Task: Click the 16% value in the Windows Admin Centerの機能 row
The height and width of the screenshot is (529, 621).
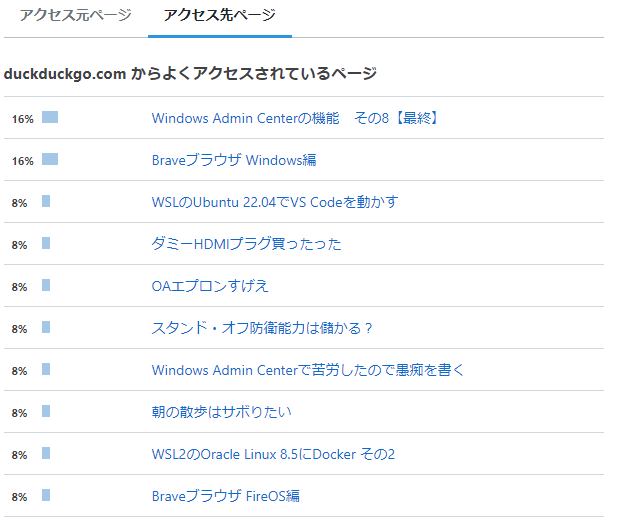Action: [x=23, y=119]
